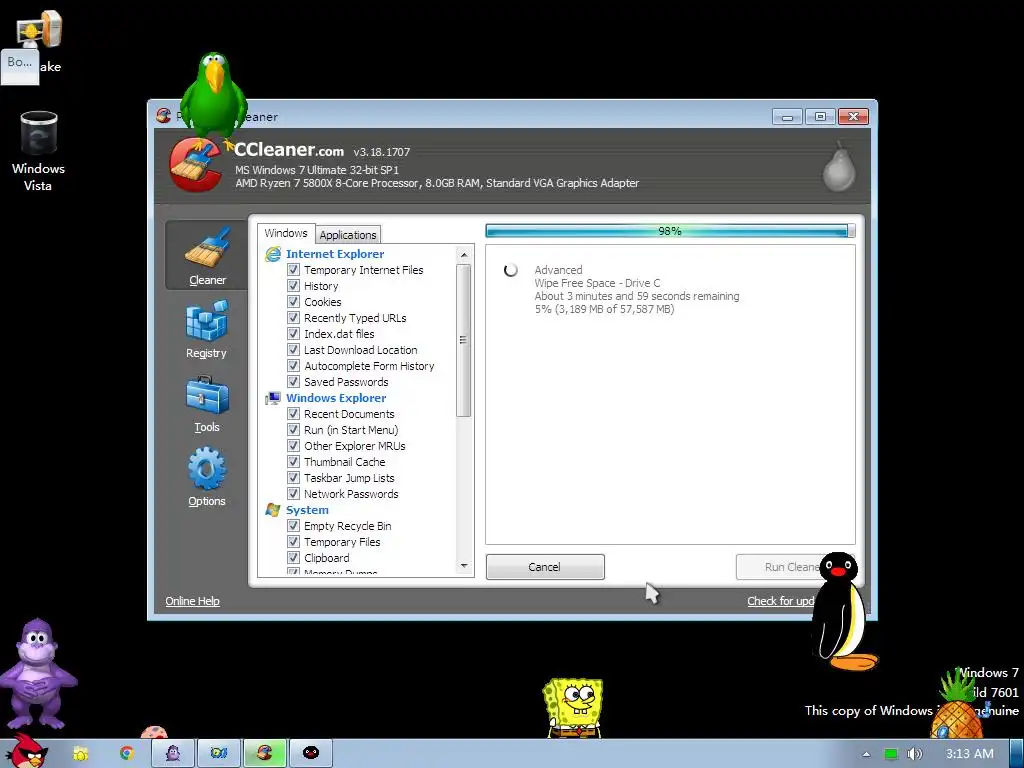The image size is (1024, 768).
Task: Toggle Empty Recycle Bin checkbox
Action: coord(293,526)
